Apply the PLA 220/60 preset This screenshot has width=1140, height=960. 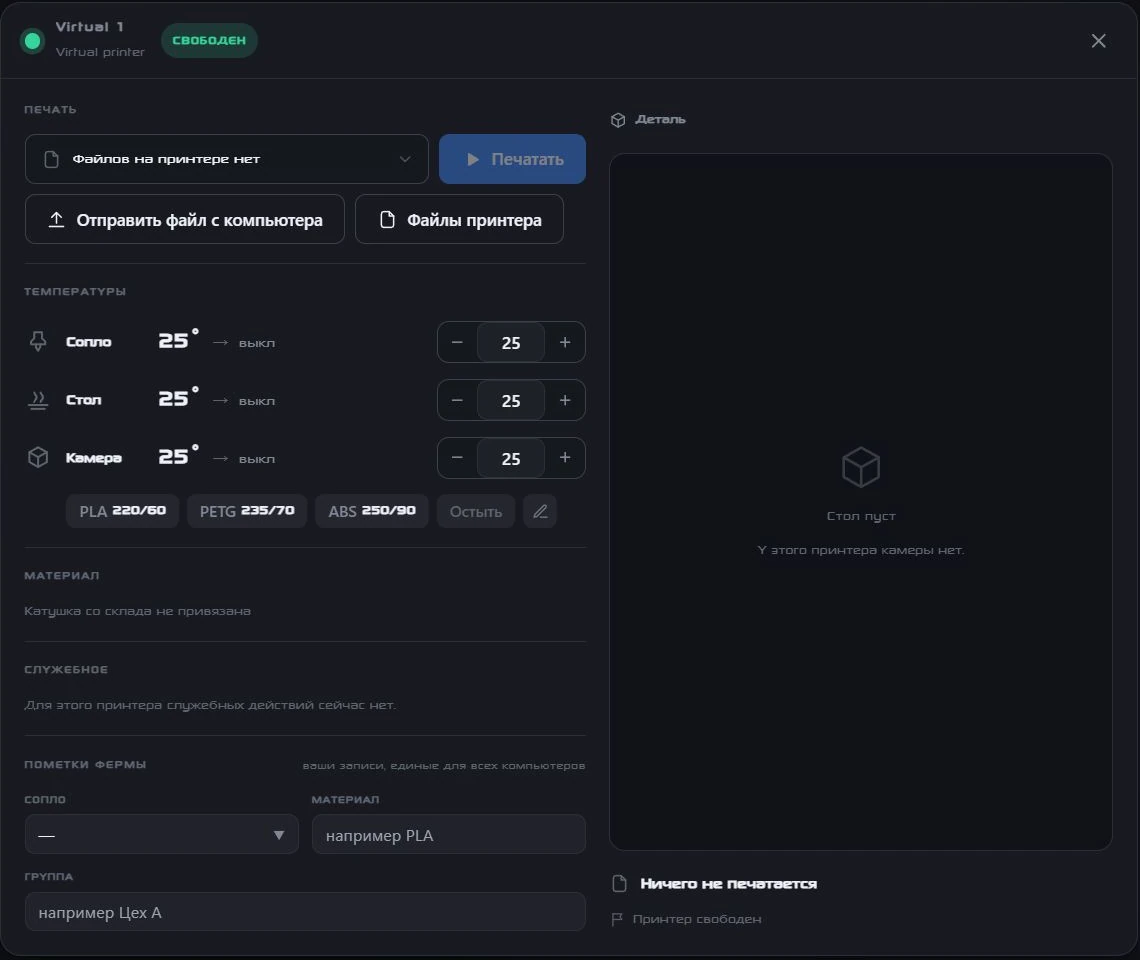pyautogui.click(x=122, y=511)
